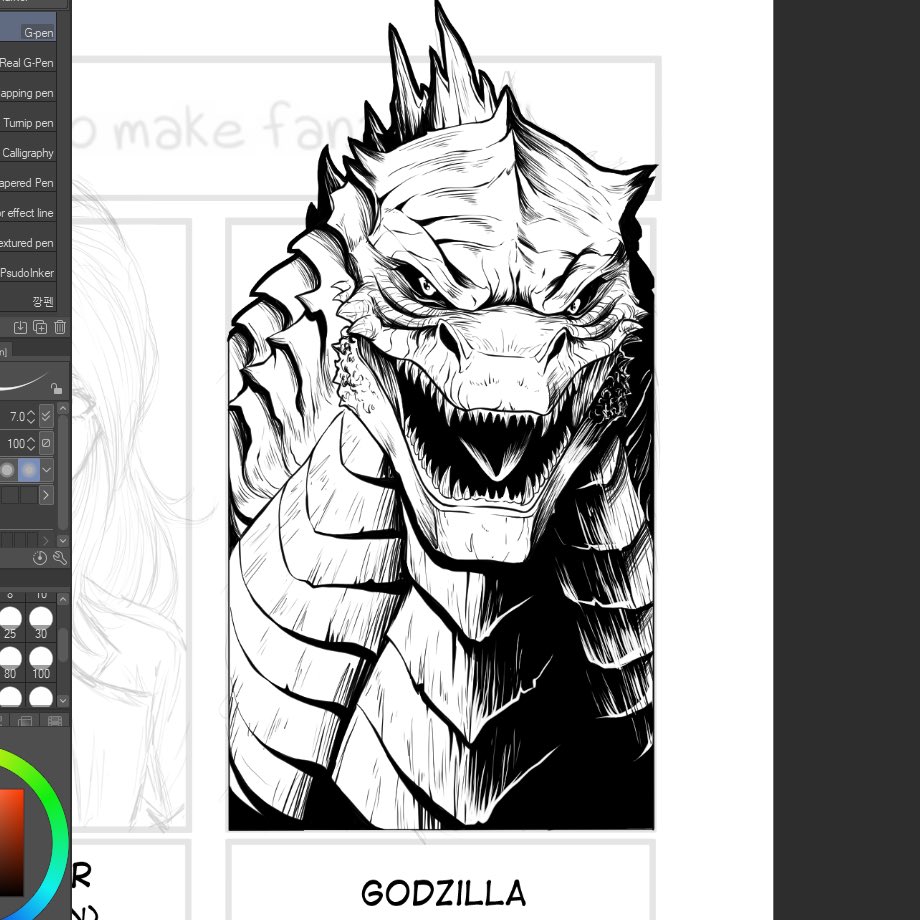Viewport: 920px width, 920px height.
Task: Expand the stabilization row arrow
Action: [46, 495]
